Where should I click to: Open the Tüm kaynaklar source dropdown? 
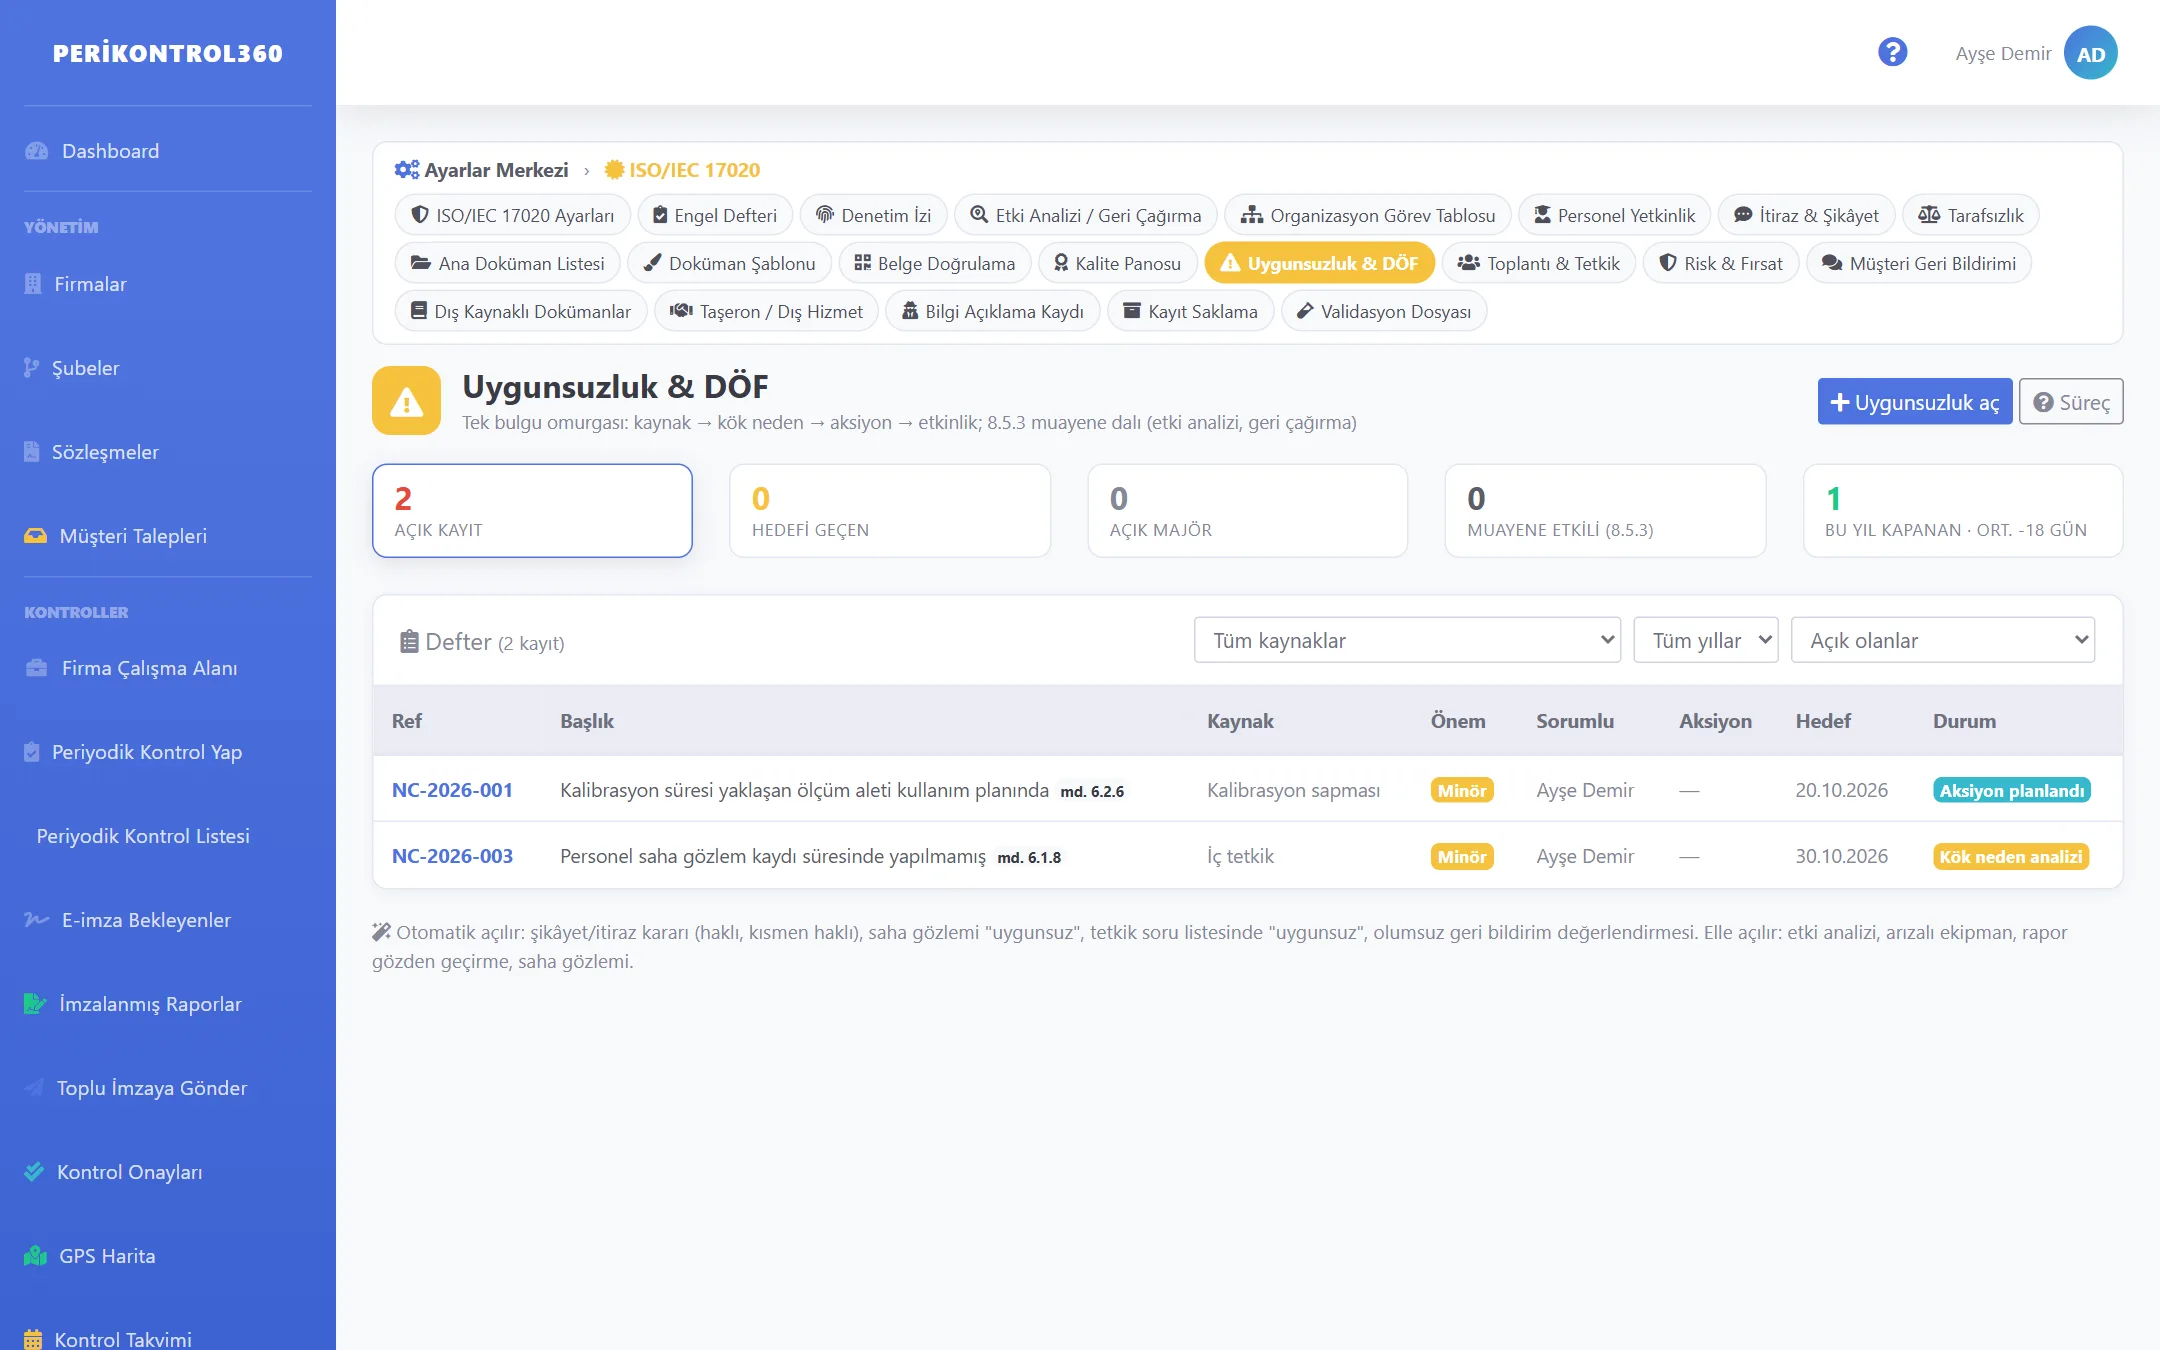click(1407, 640)
